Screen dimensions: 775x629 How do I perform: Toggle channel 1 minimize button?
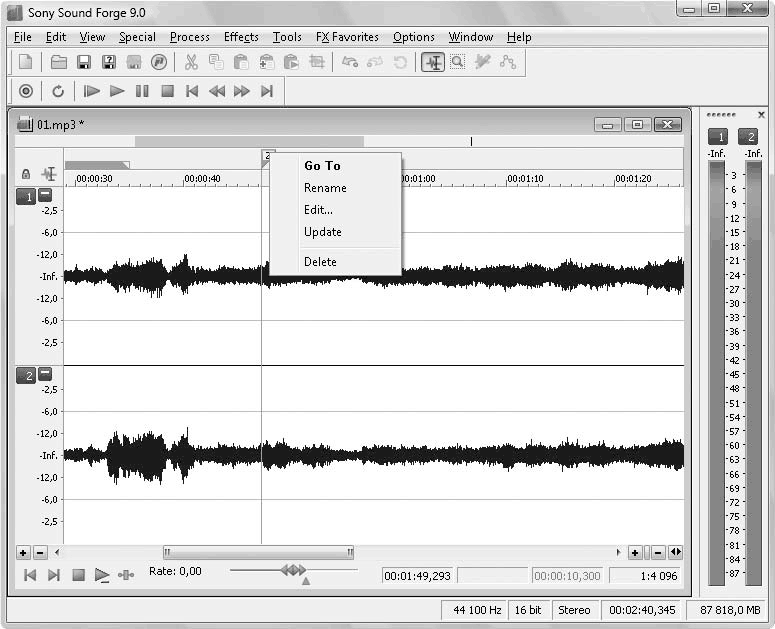[45, 195]
